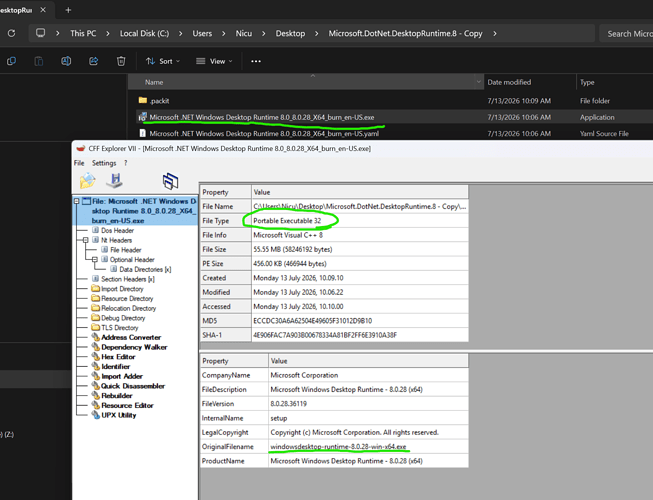Open the ? help menu in CFF Explorer
The width and height of the screenshot is (653, 500).
(125, 163)
